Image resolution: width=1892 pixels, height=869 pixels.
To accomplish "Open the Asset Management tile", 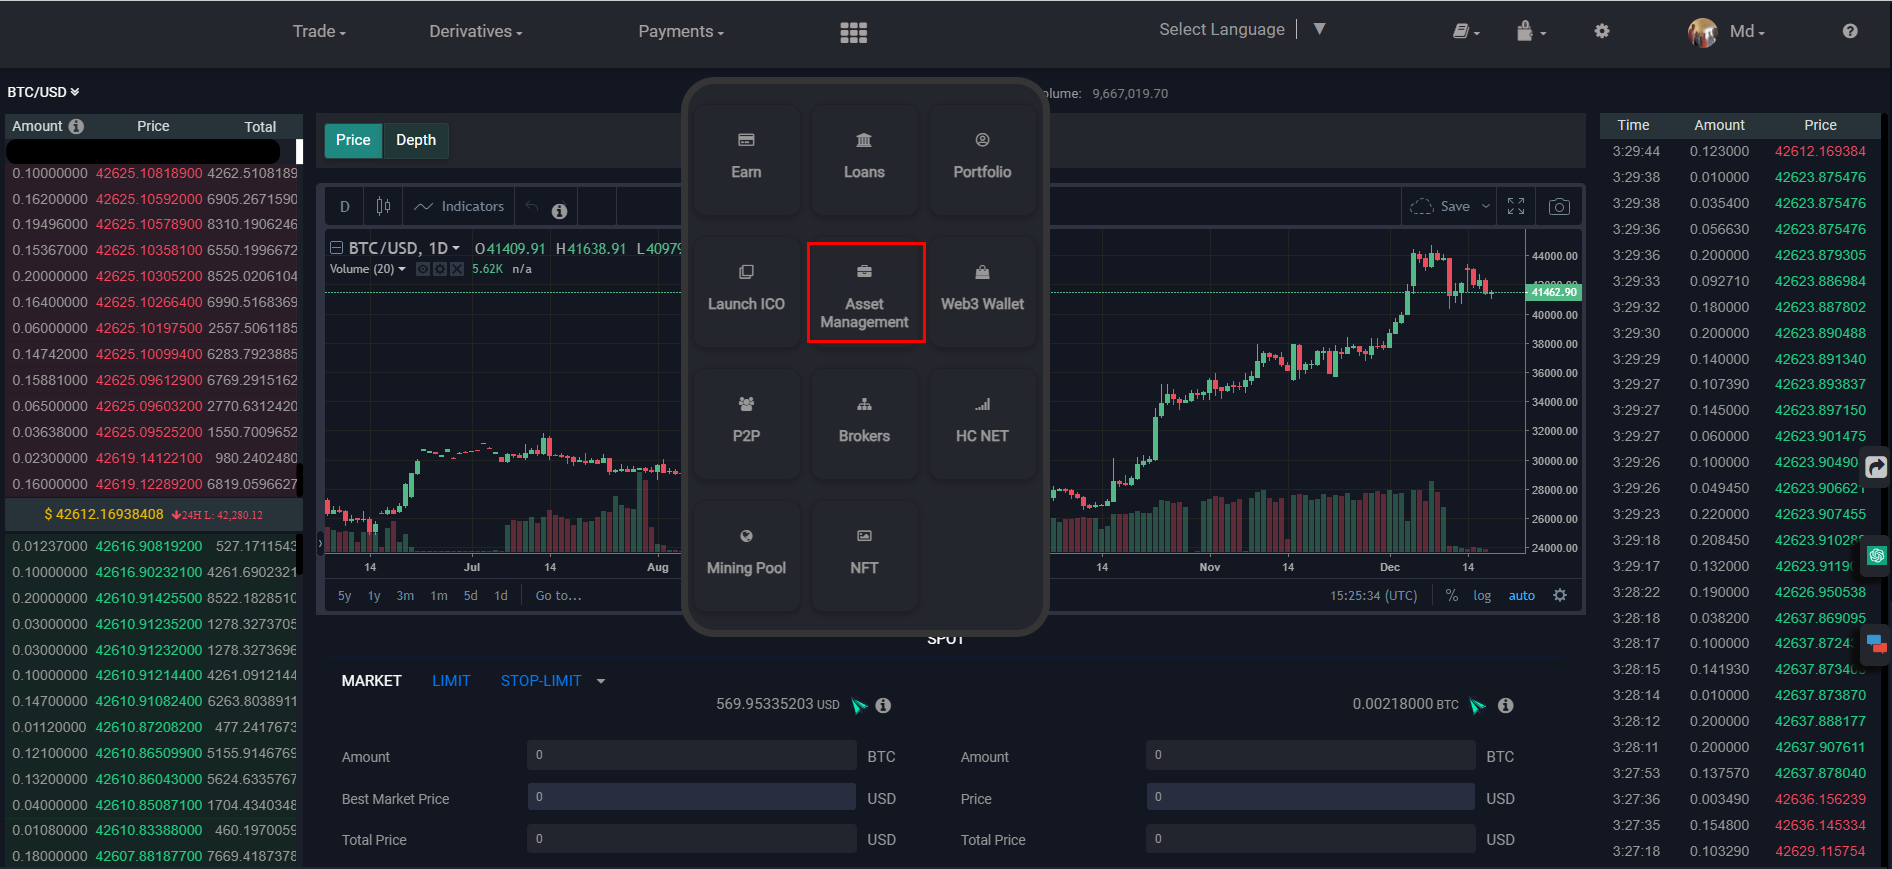I will click(865, 293).
